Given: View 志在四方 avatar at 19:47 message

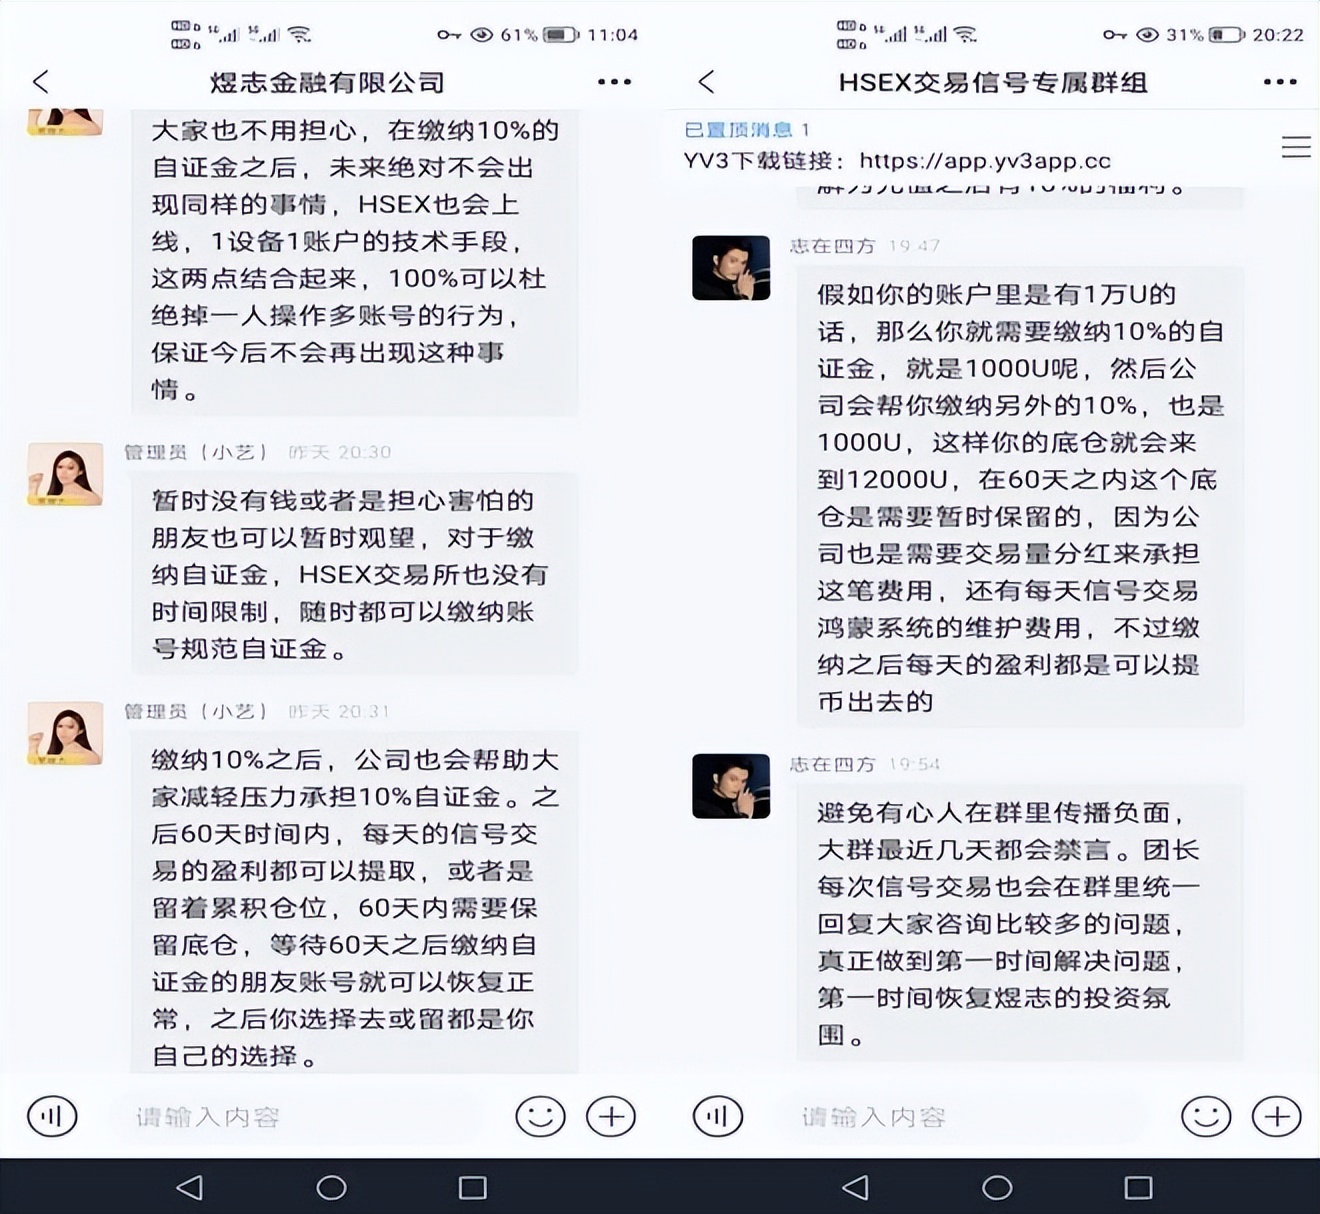Looking at the screenshot, I should point(731,268).
